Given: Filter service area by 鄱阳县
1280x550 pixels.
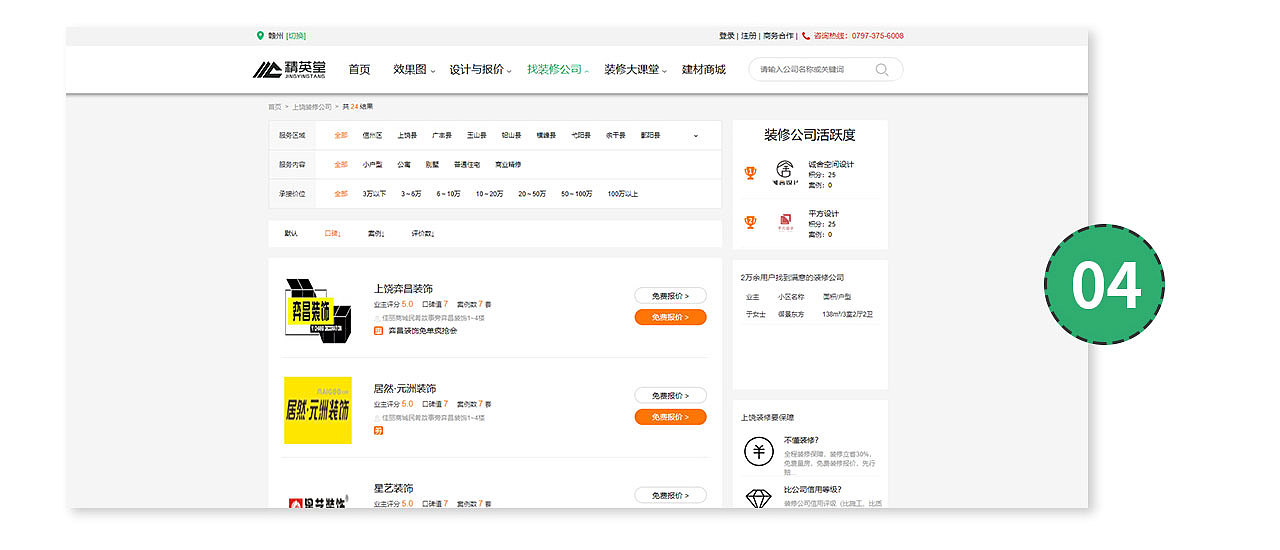Looking at the screenshot, I should pos(651,135).
